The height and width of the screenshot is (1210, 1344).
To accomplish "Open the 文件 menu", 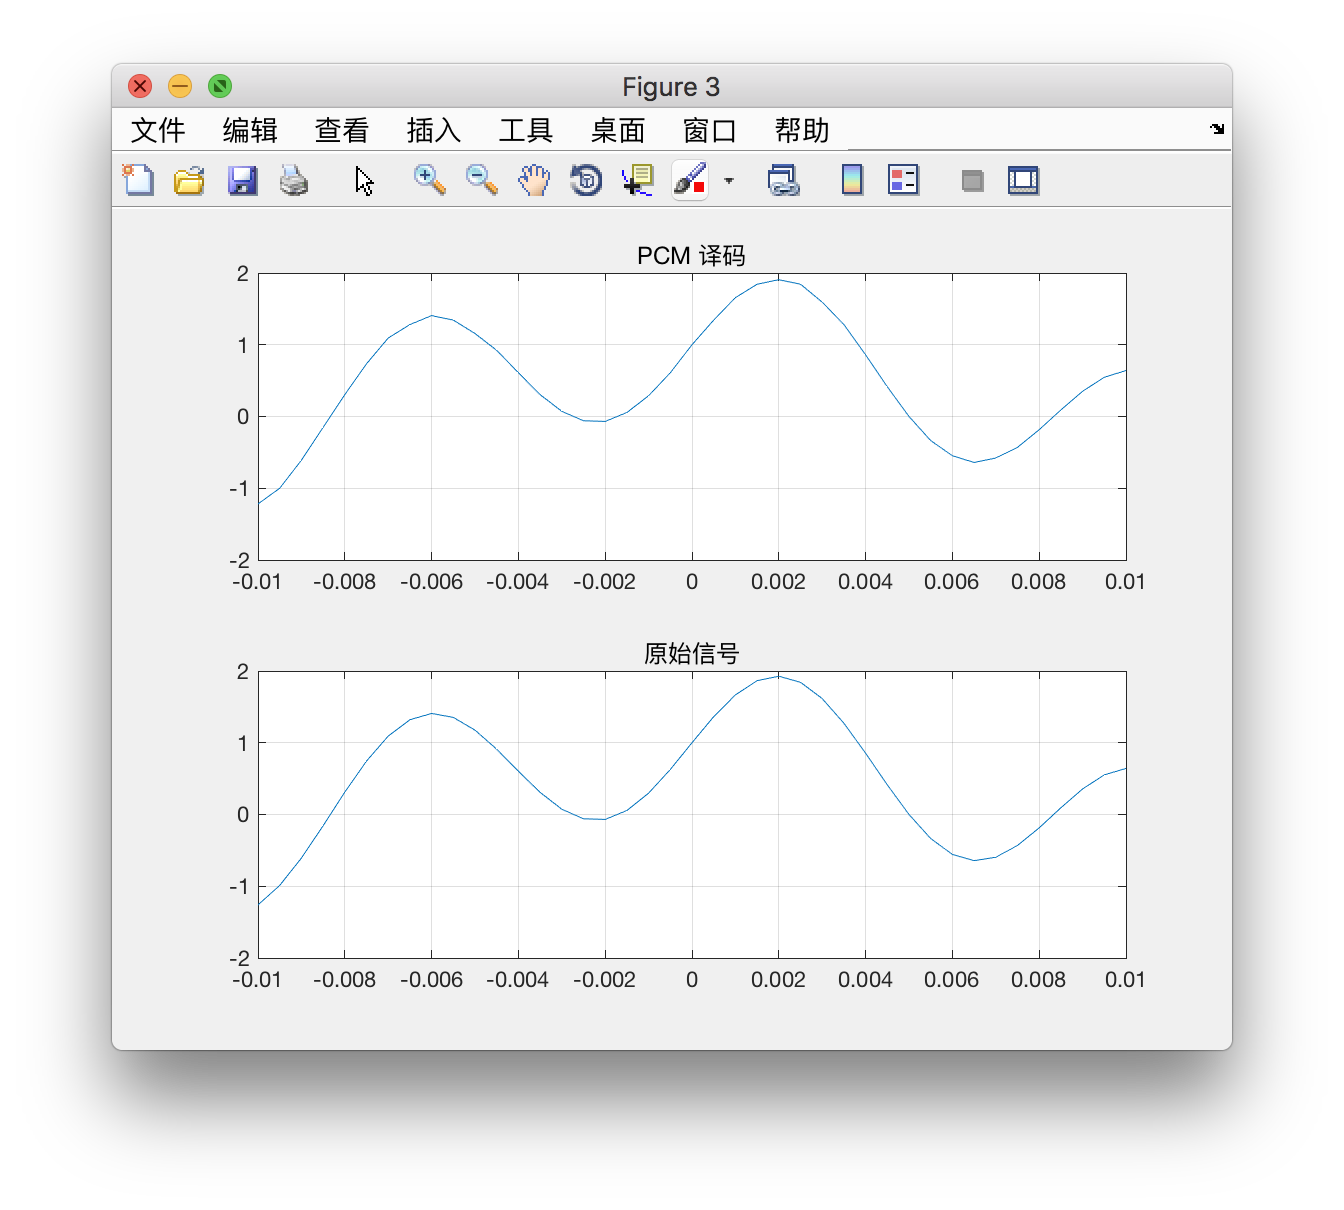I will 157,129.
